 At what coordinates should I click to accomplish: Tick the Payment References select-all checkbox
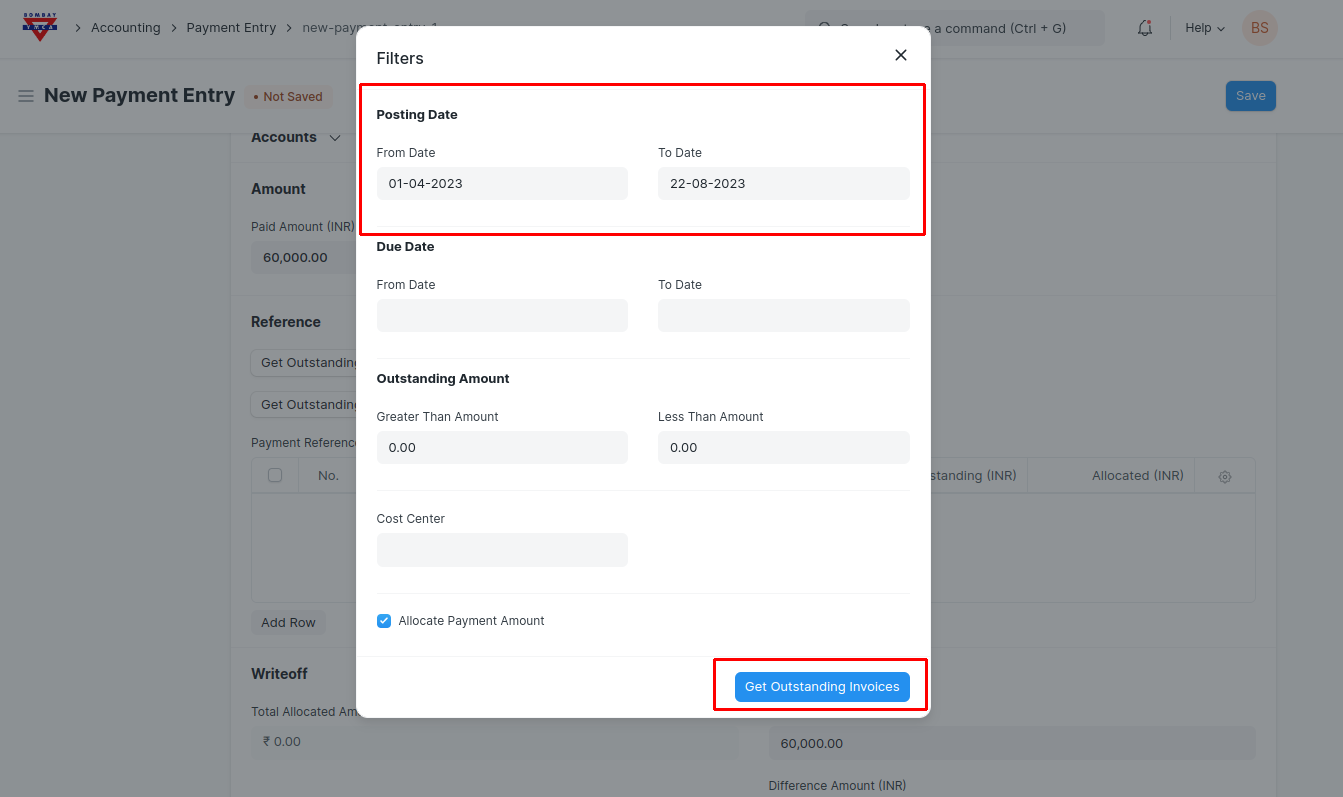coord(275,476)
